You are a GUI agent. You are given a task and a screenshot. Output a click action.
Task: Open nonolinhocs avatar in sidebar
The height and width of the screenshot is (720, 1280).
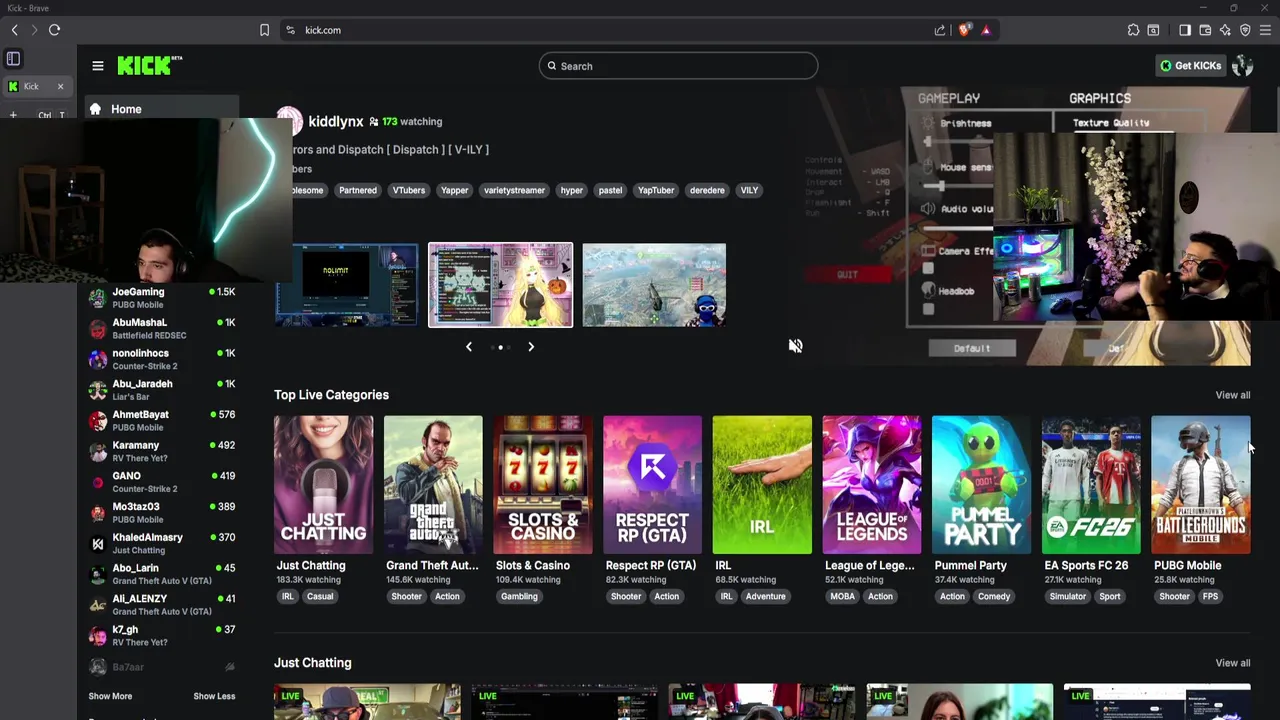97,359
